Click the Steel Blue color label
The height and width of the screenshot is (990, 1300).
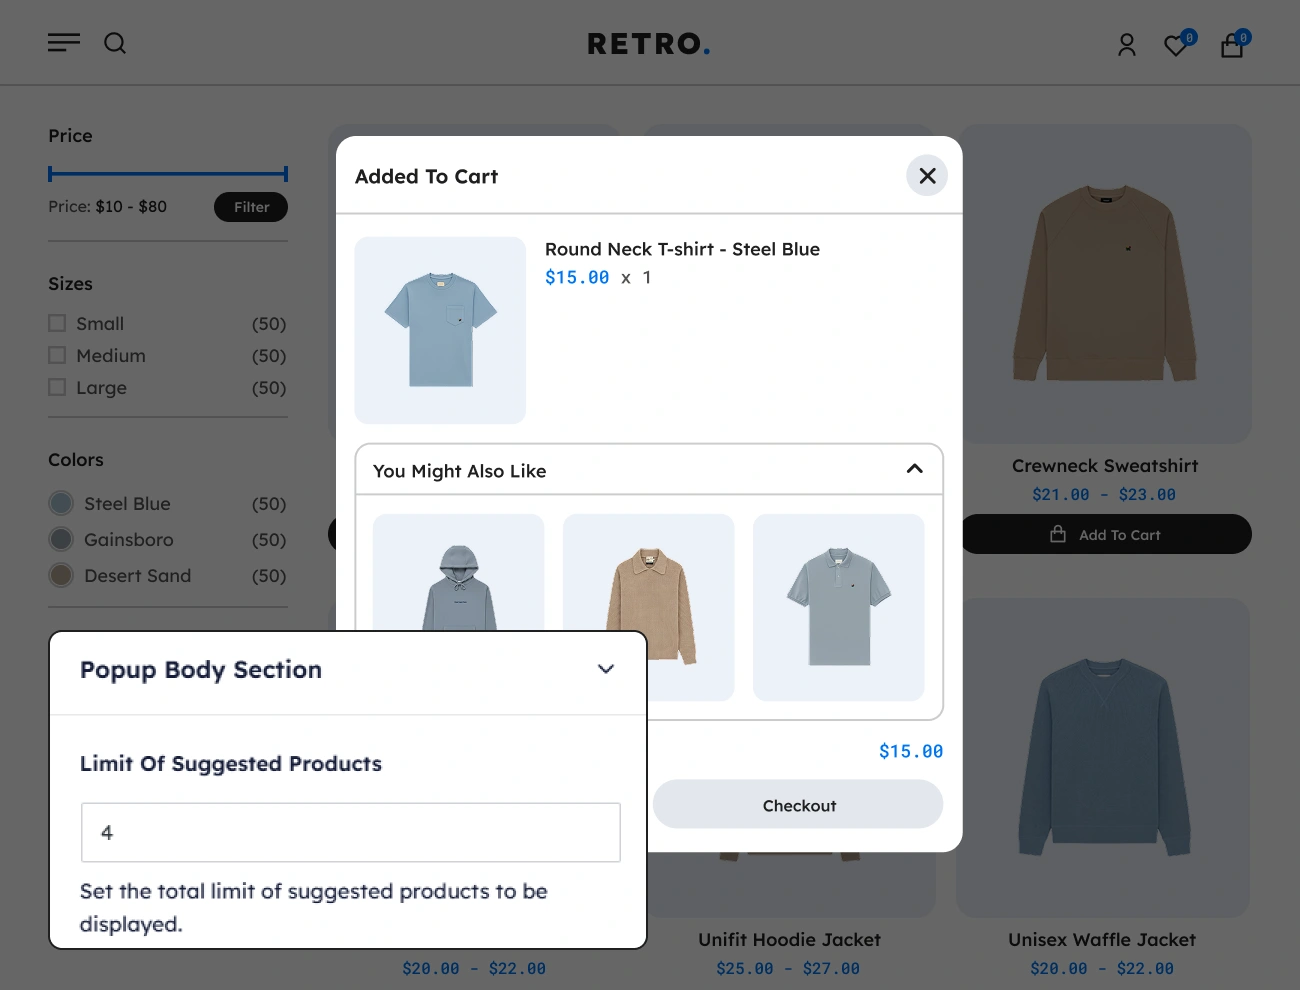coord(127,504)
